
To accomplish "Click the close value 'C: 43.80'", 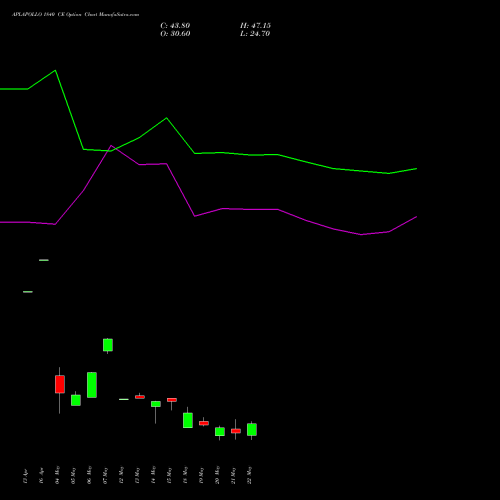I will [175, 26].
